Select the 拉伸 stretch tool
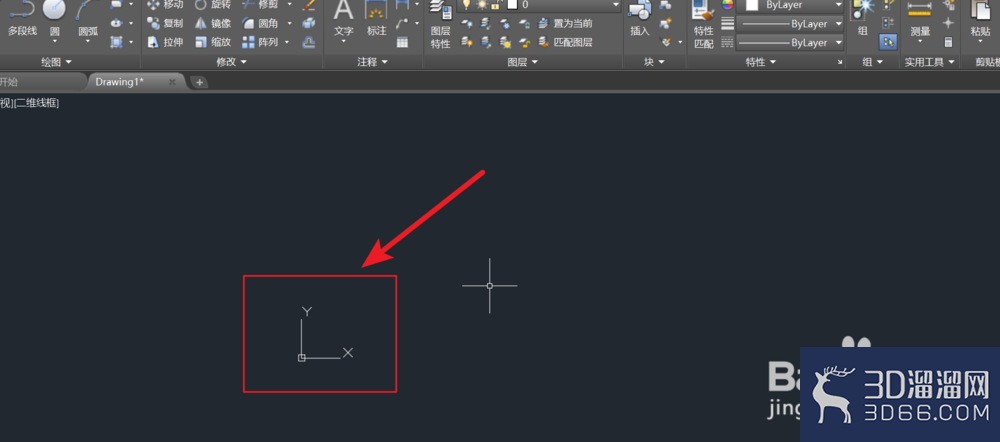This screenshot has height=442, width=1000. point(165,43)
